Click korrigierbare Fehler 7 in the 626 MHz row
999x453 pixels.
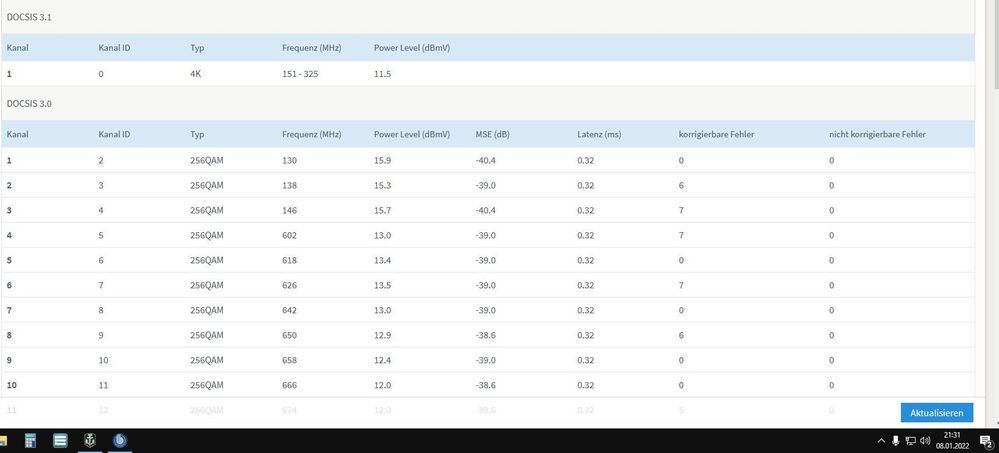[681, 285]
